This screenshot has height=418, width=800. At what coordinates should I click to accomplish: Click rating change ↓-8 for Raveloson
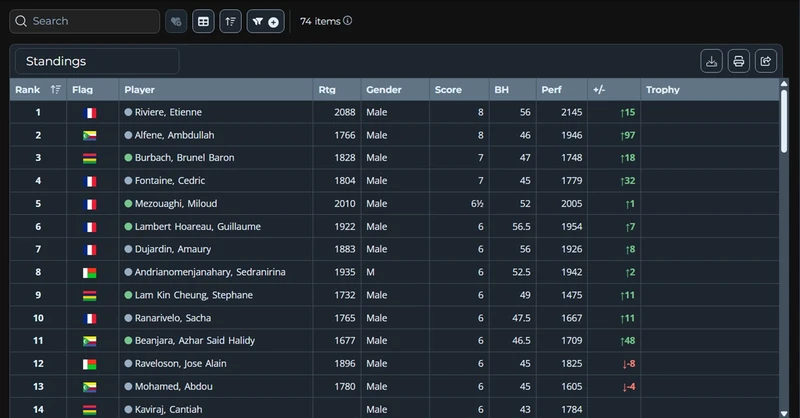click(x=629, y=363)
